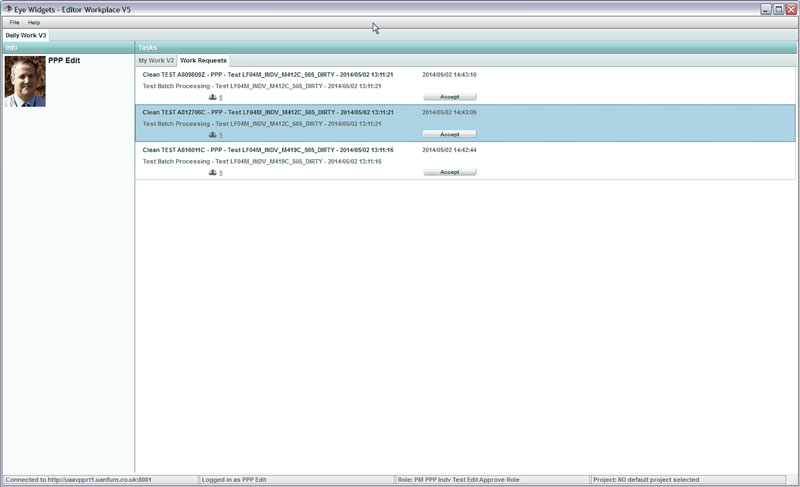Open user count link in A816011C row

(x=220, y=173)
